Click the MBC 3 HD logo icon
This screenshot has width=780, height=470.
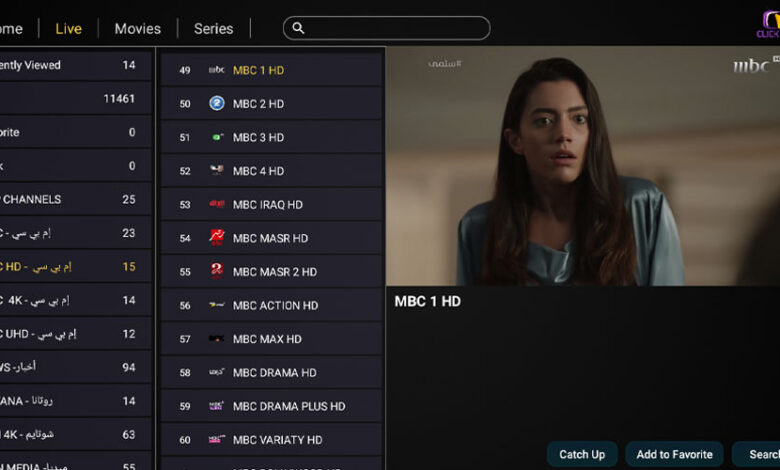217,137
